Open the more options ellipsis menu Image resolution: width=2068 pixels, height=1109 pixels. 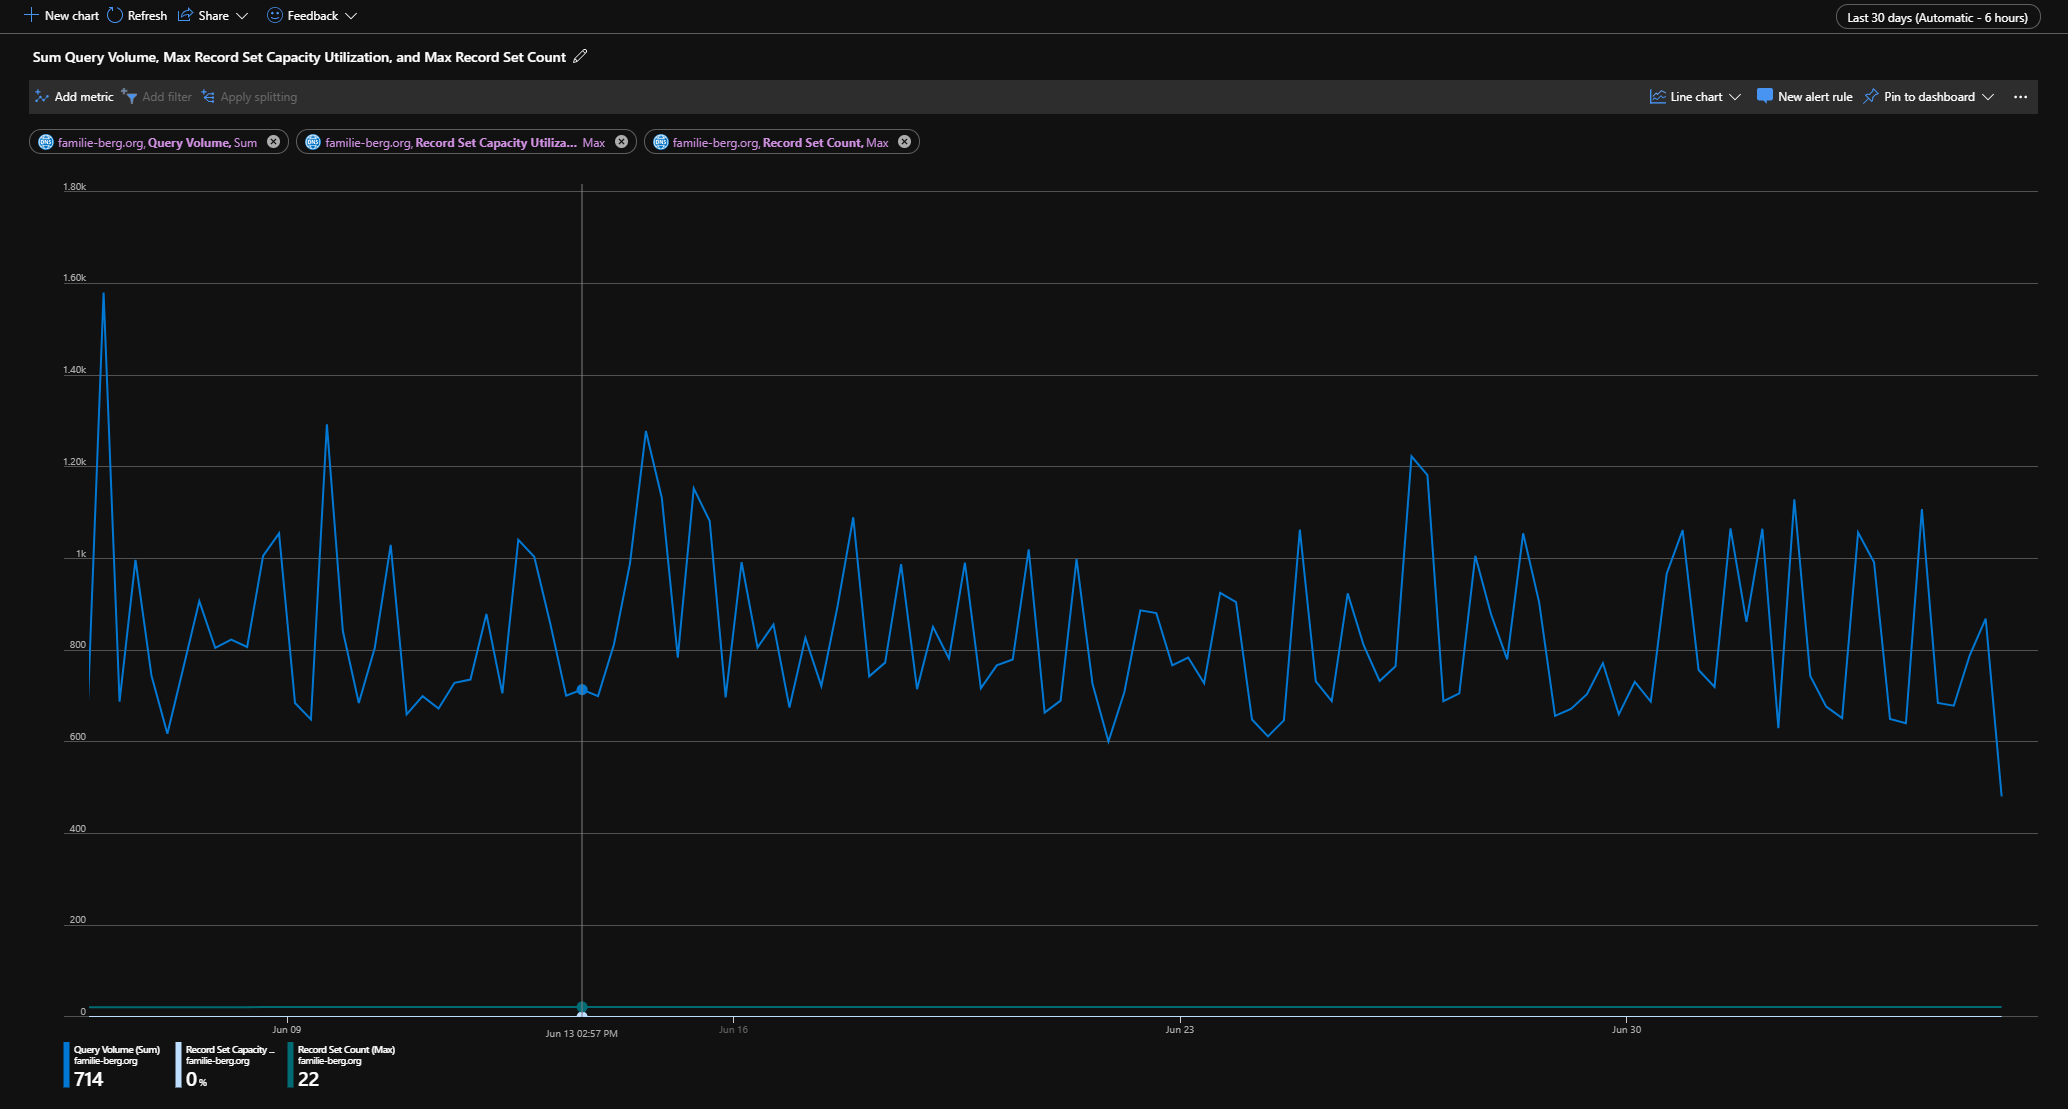[x=2020, y=97]
